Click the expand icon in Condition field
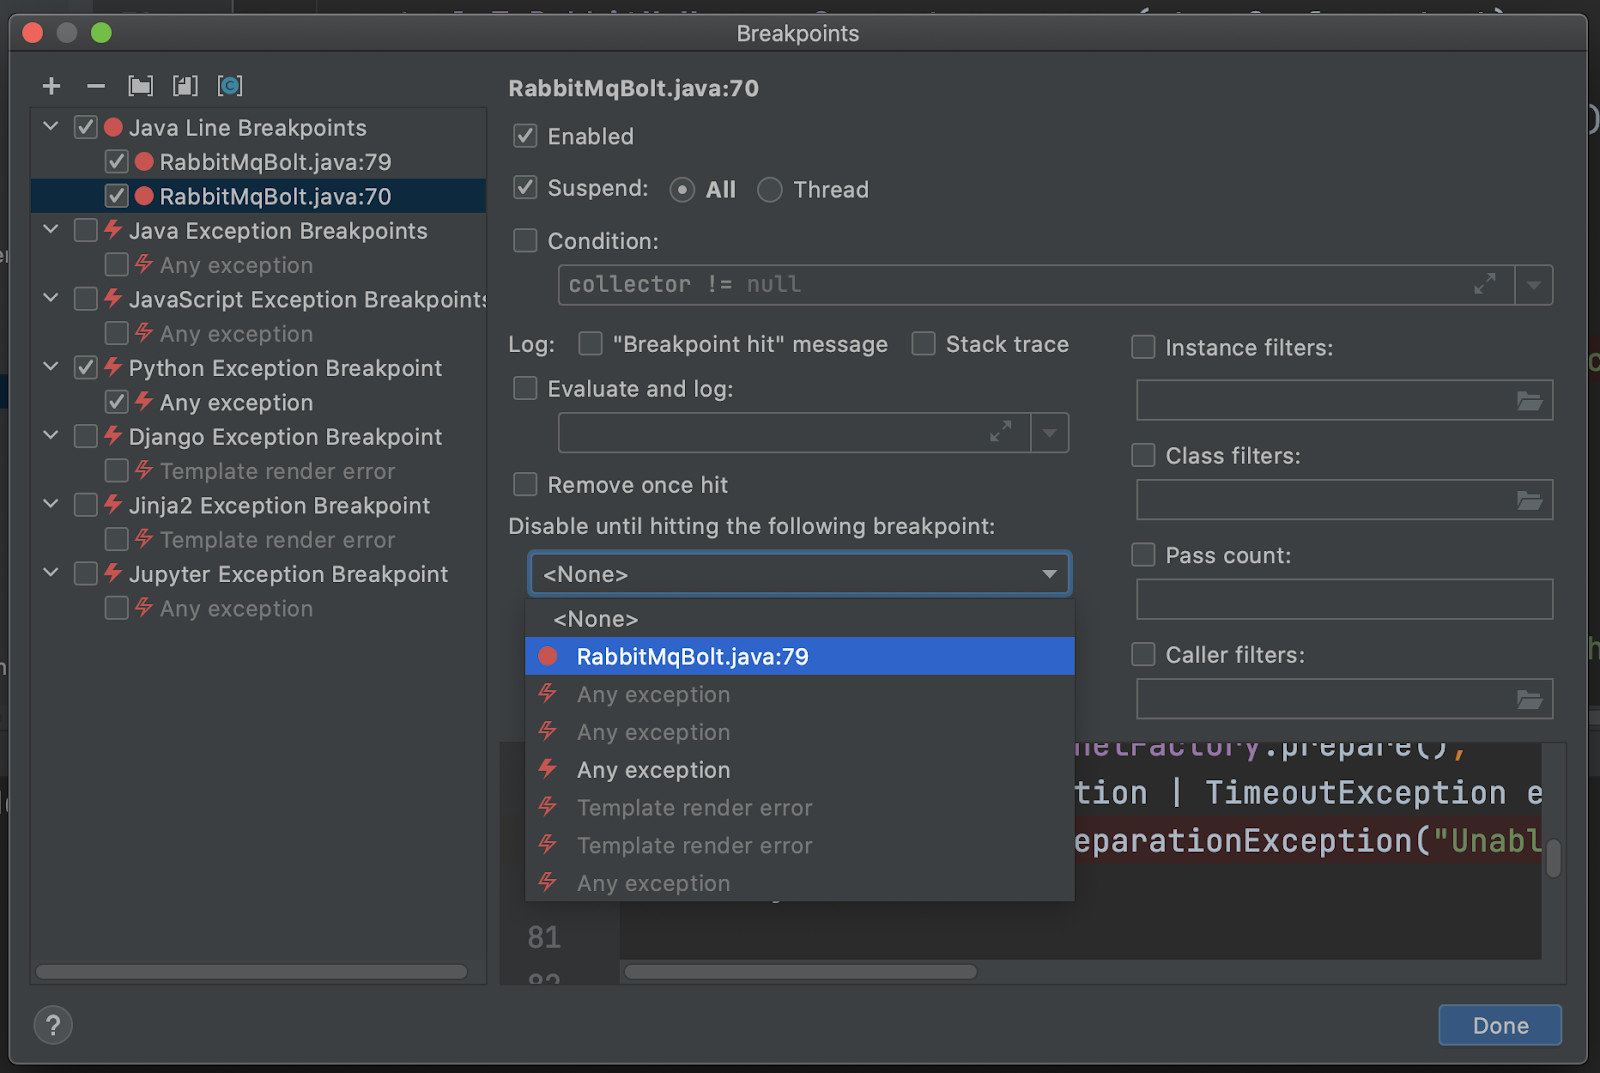The height and width of the screenshot is (1073, 1600). point(1485,285)
